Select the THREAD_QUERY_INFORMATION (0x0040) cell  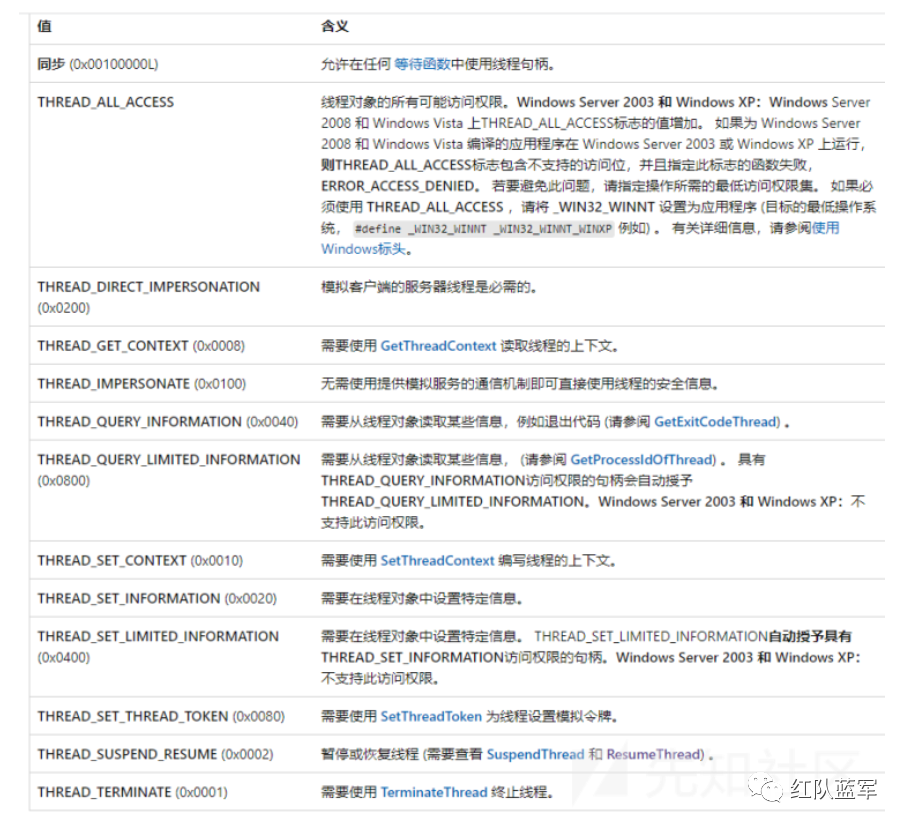point(171,421)
